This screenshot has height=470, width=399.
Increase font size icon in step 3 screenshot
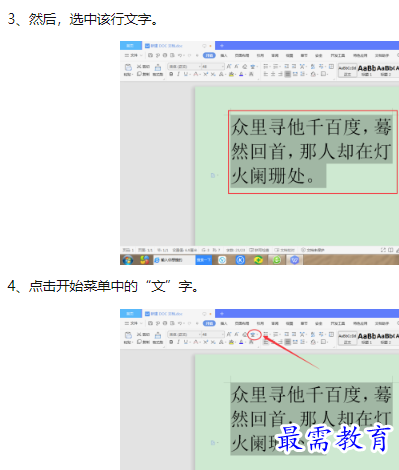(229, 67)
